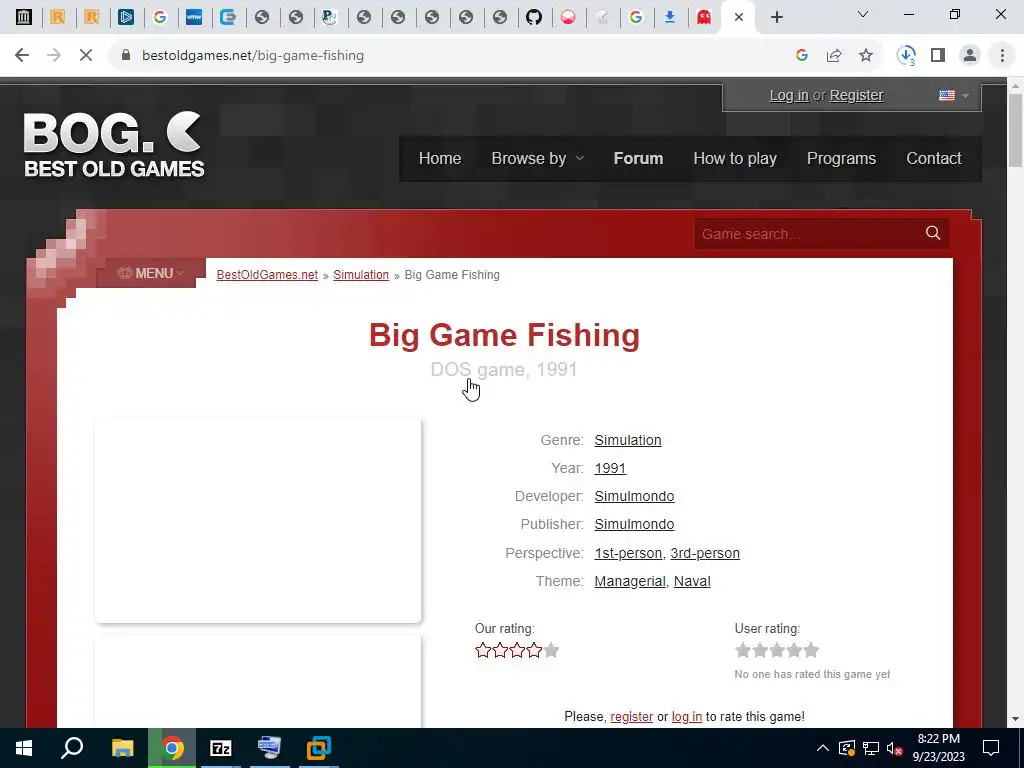Open the downloads extension icon
The height and width of the screenshot is (768, 1024).
pyautogui.click(x=906, y=56)
